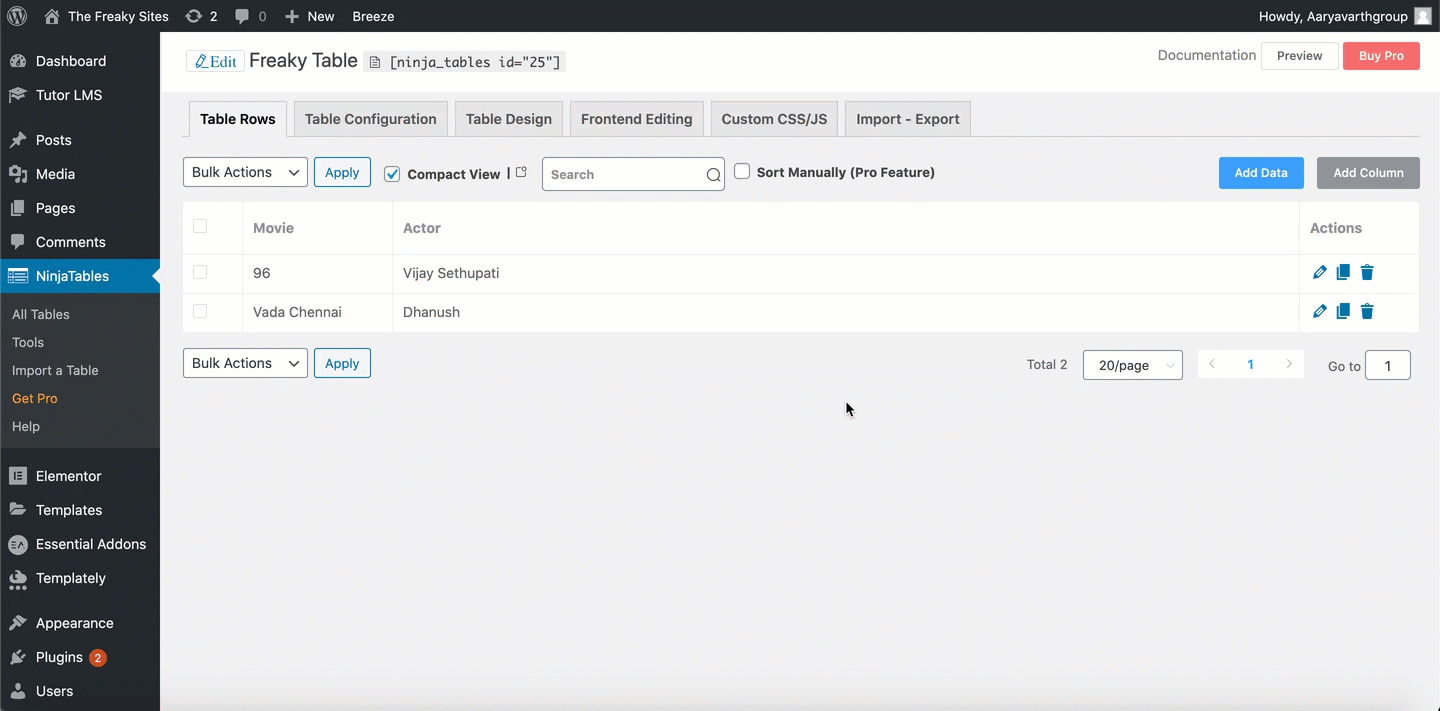The image size is (1440, 711).
Task: Click the edit pencil icon for row 96
Action: tap(1319, 272)
